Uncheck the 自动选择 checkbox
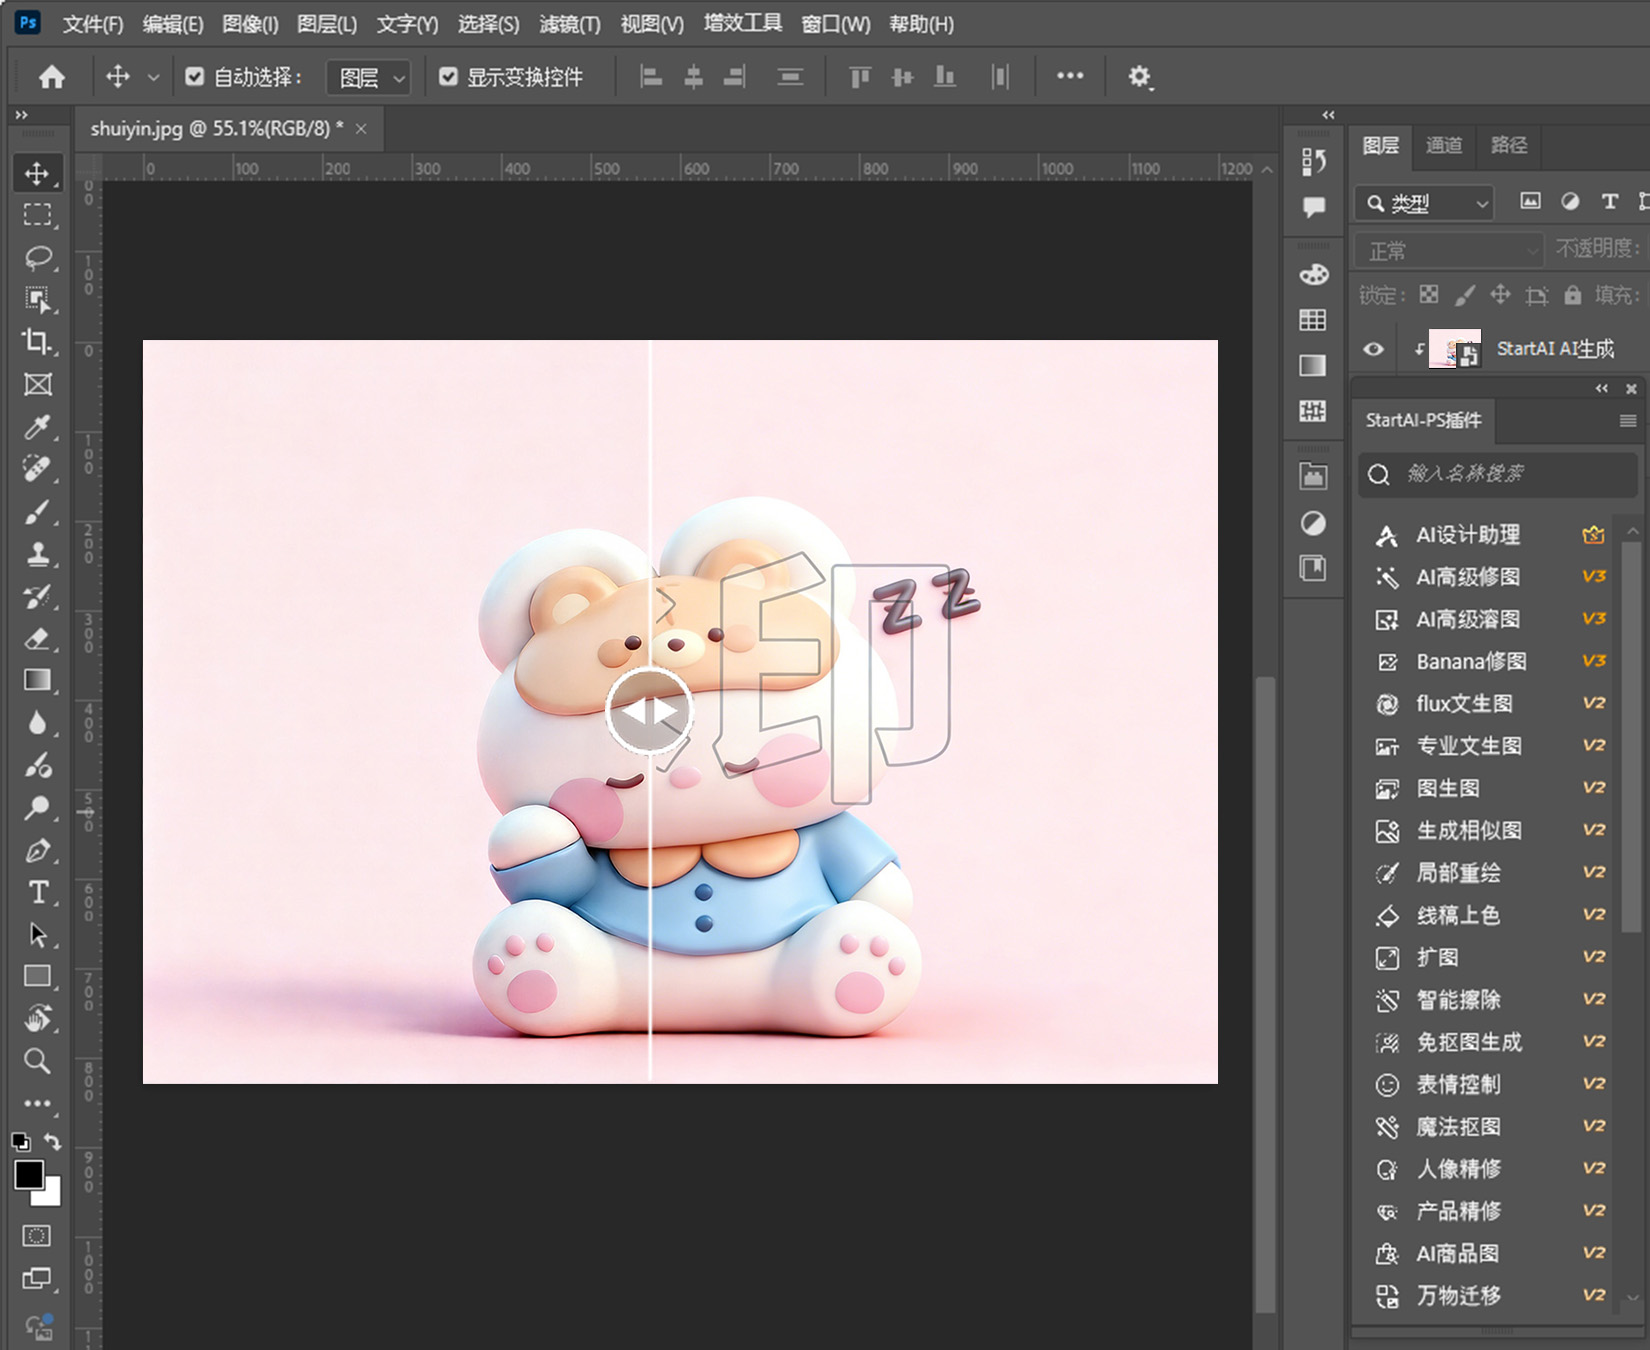Screen dimensions: 1650x1350 coord(195,77)
